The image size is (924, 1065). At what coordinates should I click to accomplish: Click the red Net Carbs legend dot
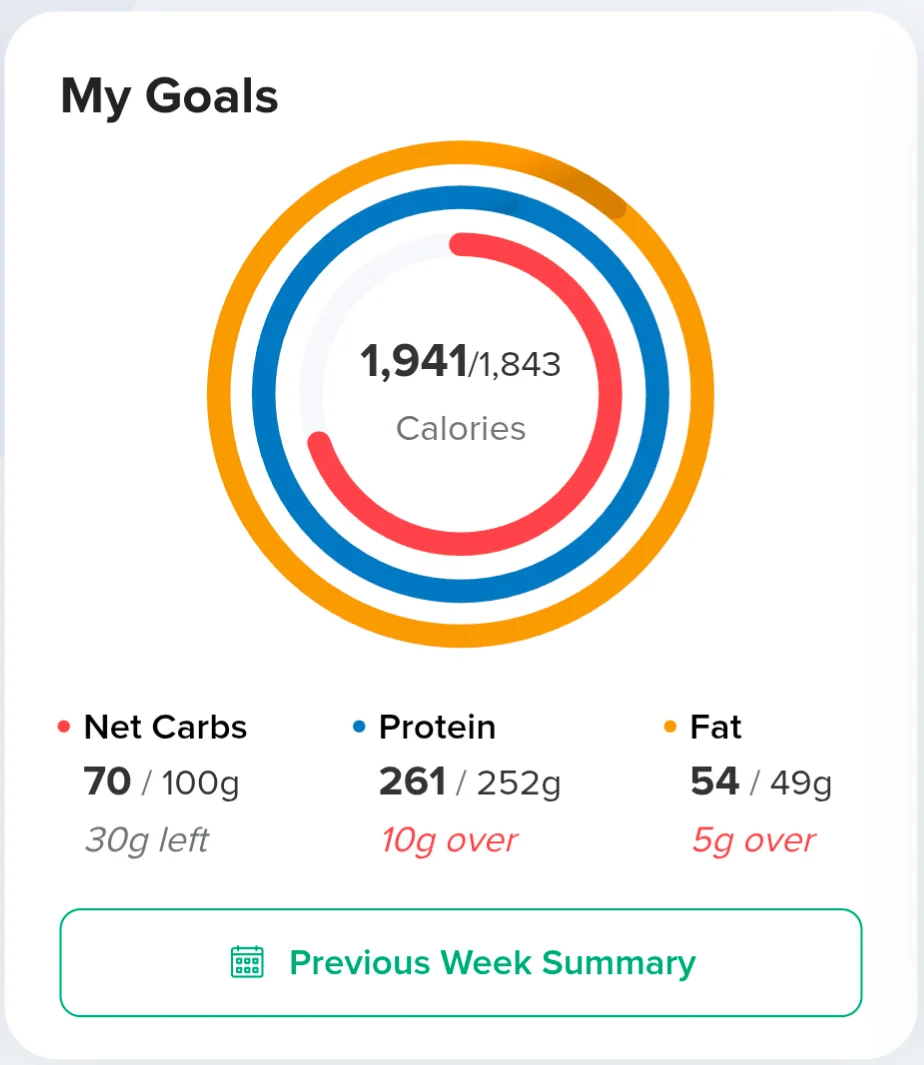pos(64,727)
